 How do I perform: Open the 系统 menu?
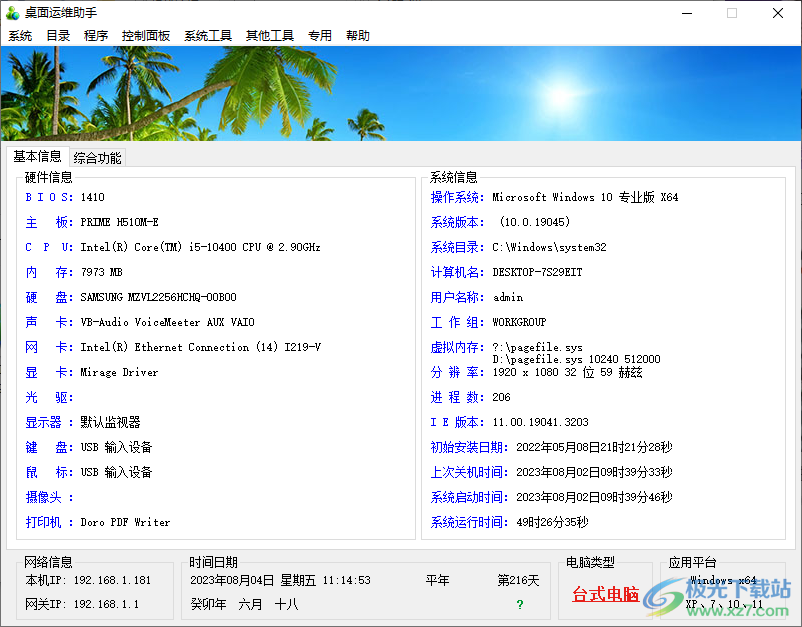click(20, 35)
